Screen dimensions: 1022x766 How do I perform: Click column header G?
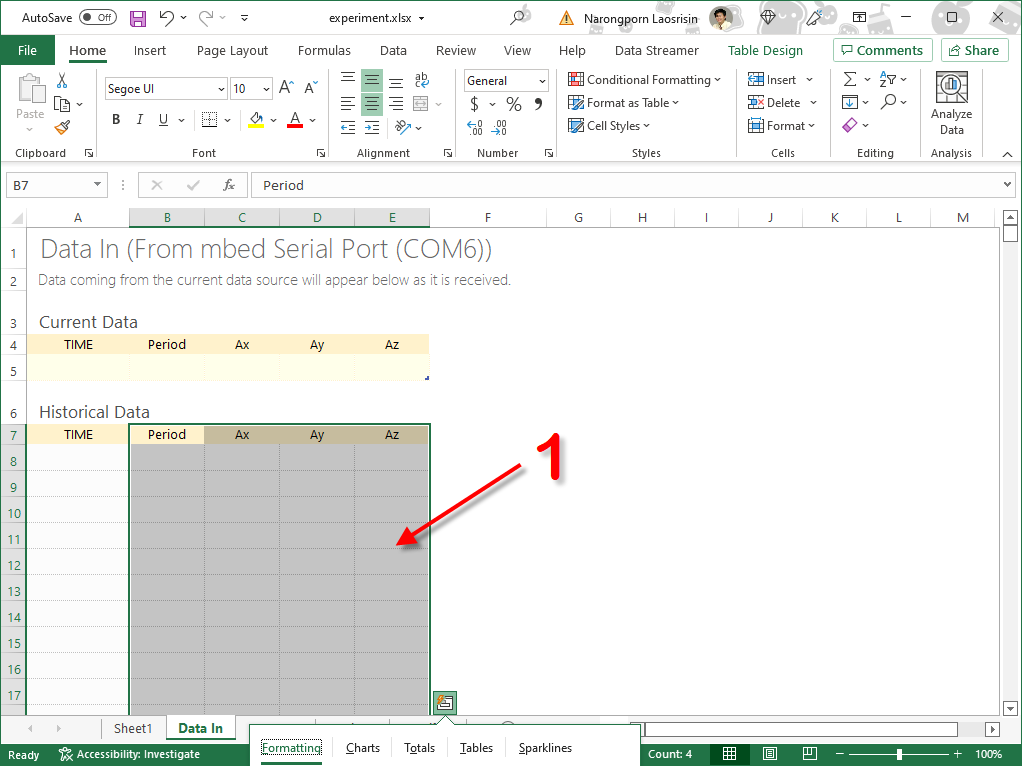(x=578, y=218)
